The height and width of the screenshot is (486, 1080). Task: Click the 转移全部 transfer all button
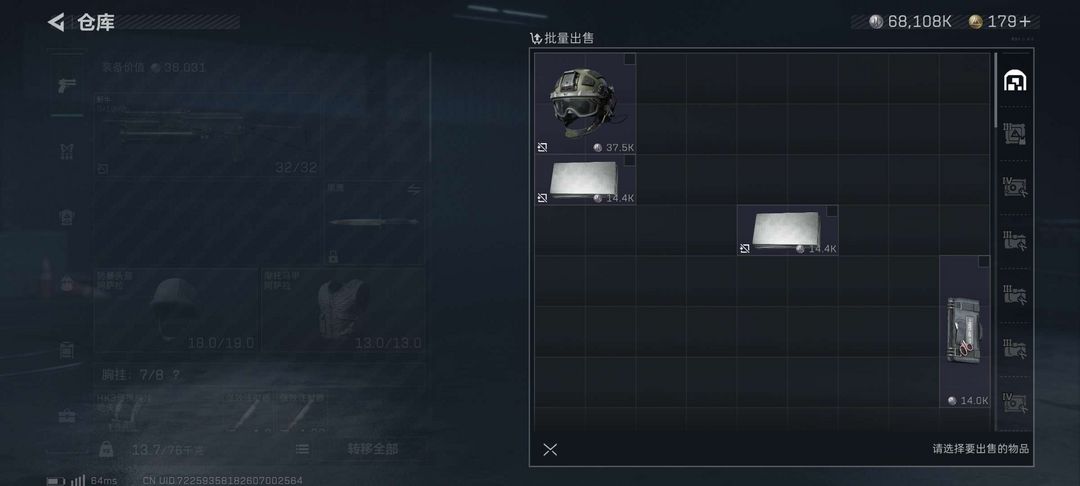coord(373,449)
